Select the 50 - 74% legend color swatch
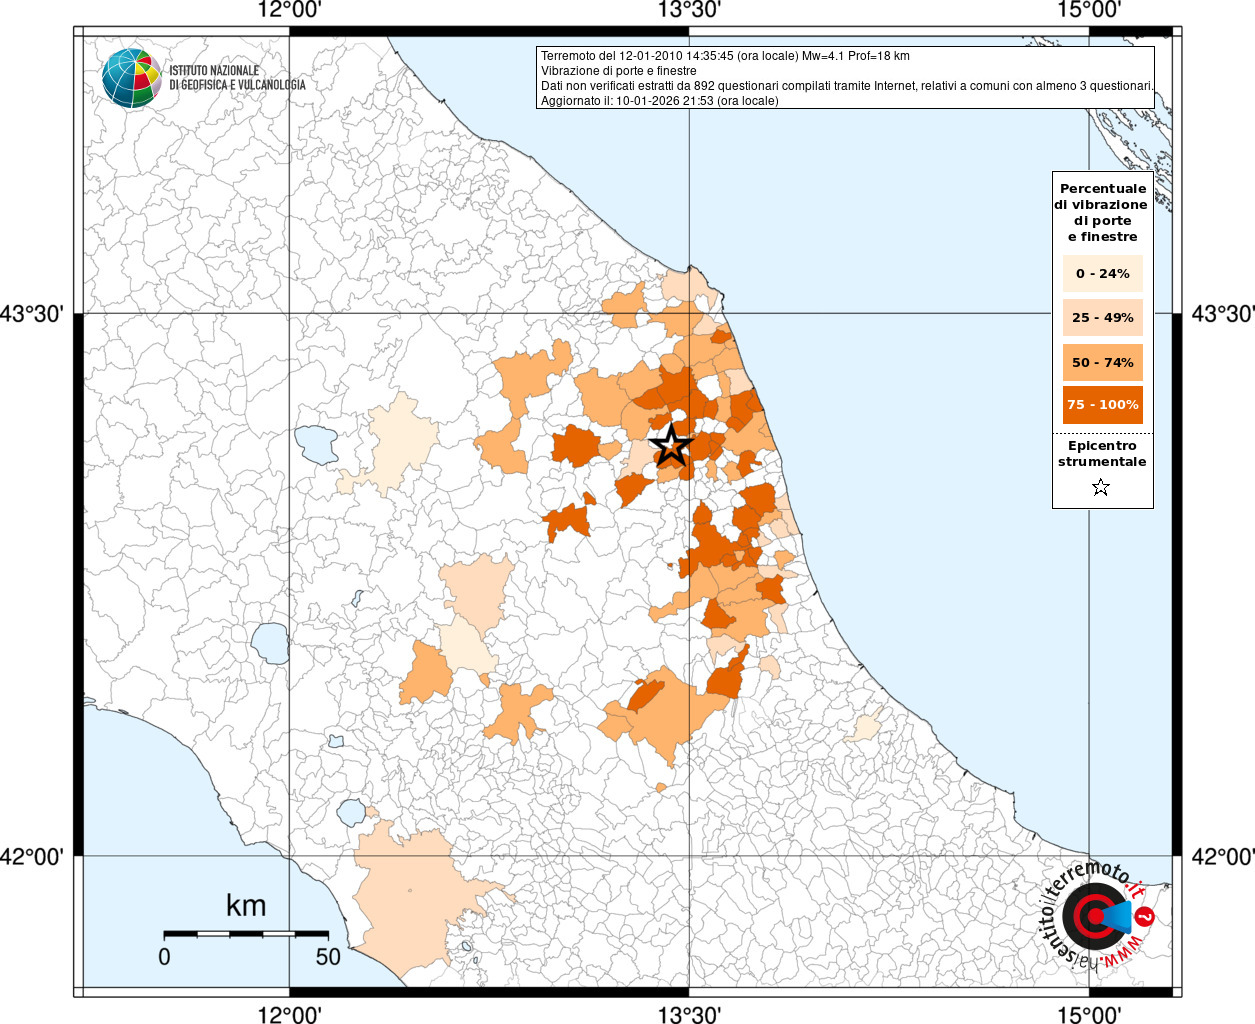This screenshot has height=1024, width=1255. 1102,362
